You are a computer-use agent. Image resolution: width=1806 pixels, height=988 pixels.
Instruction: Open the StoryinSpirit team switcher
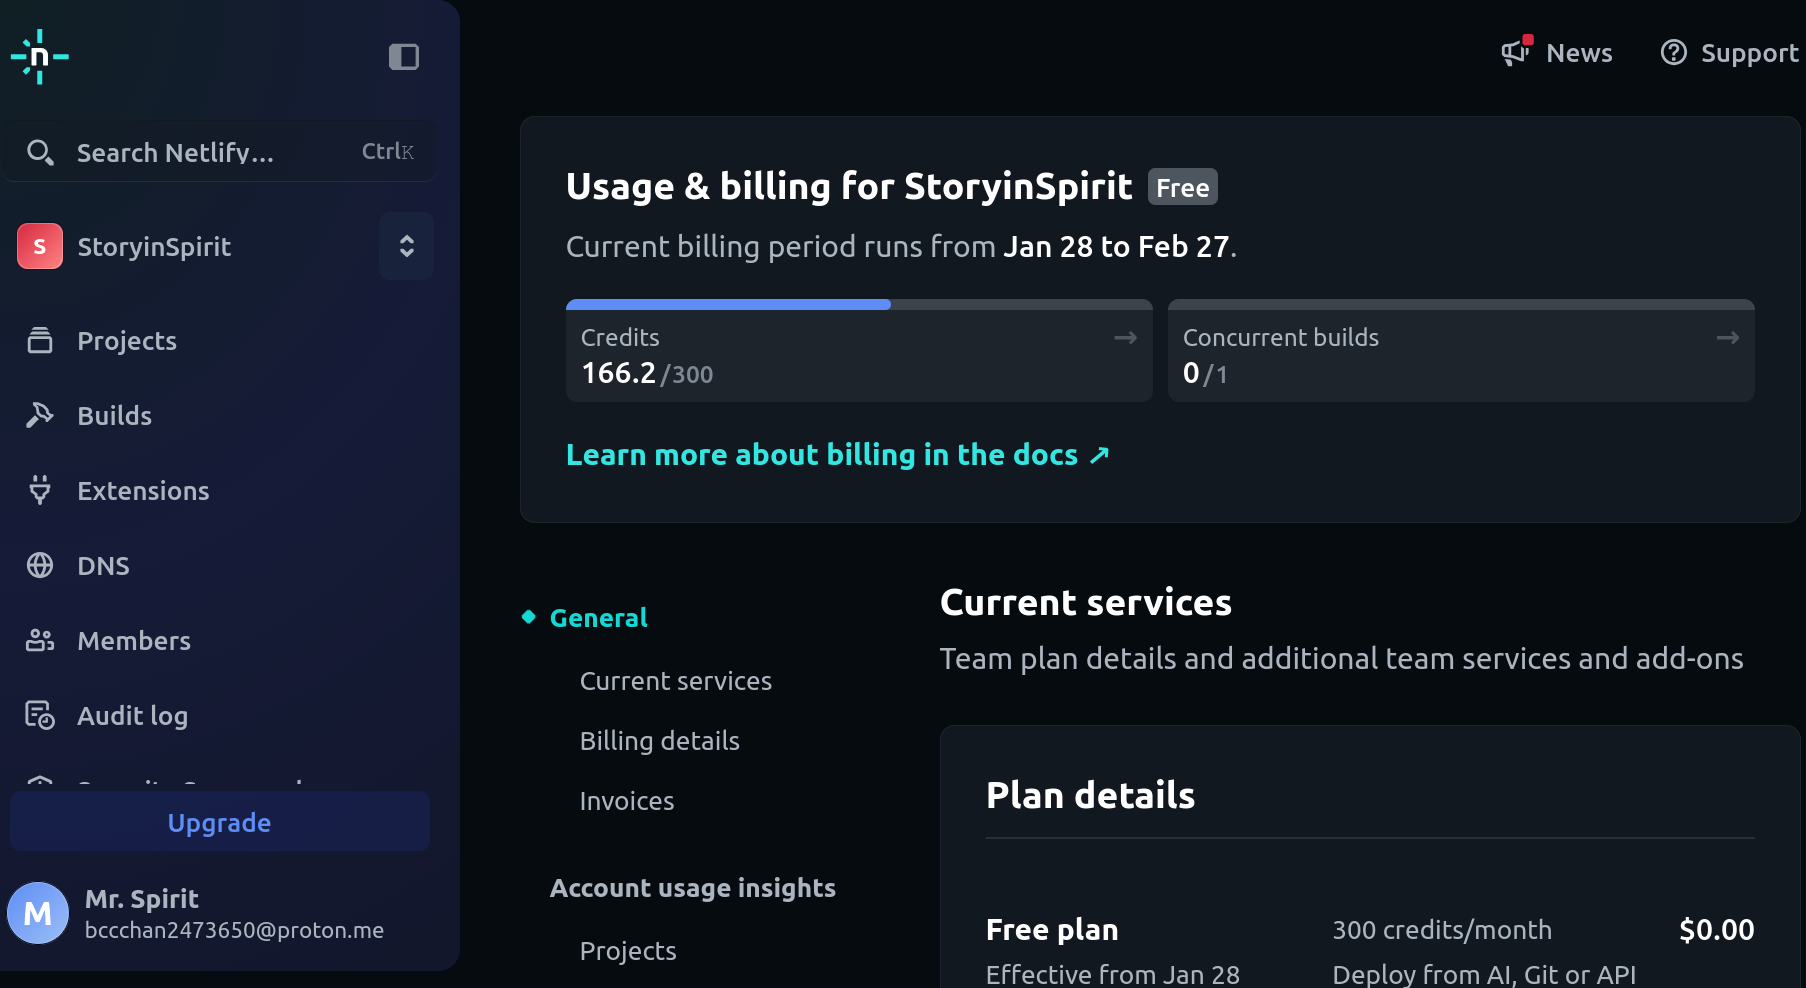(406, 245)
